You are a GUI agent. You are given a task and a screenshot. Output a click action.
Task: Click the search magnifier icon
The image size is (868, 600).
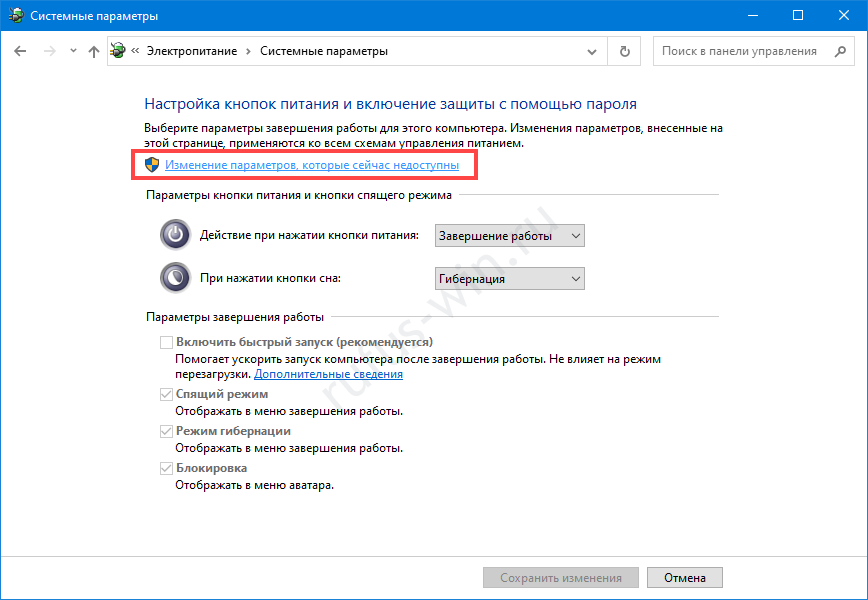point(840,51)
